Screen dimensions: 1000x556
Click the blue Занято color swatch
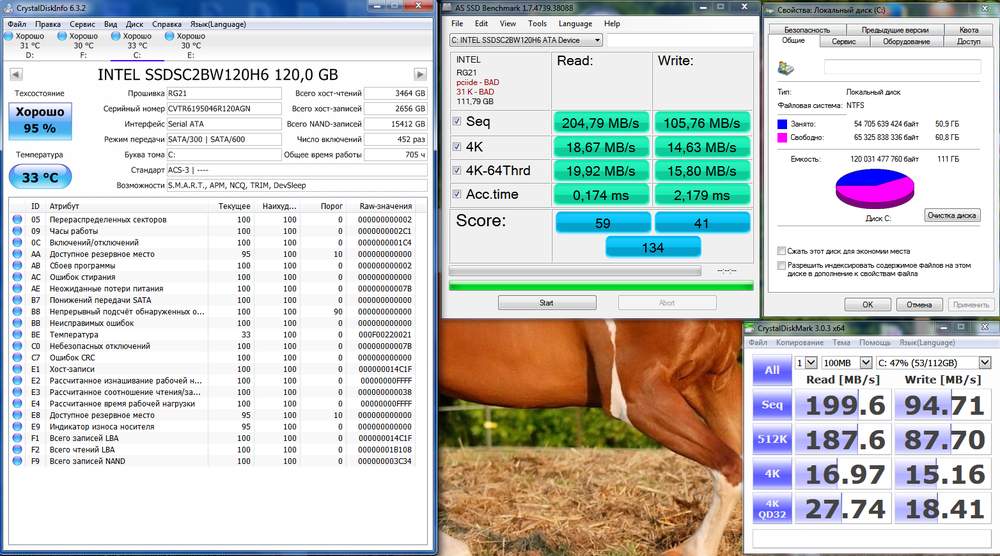(782, 124)
